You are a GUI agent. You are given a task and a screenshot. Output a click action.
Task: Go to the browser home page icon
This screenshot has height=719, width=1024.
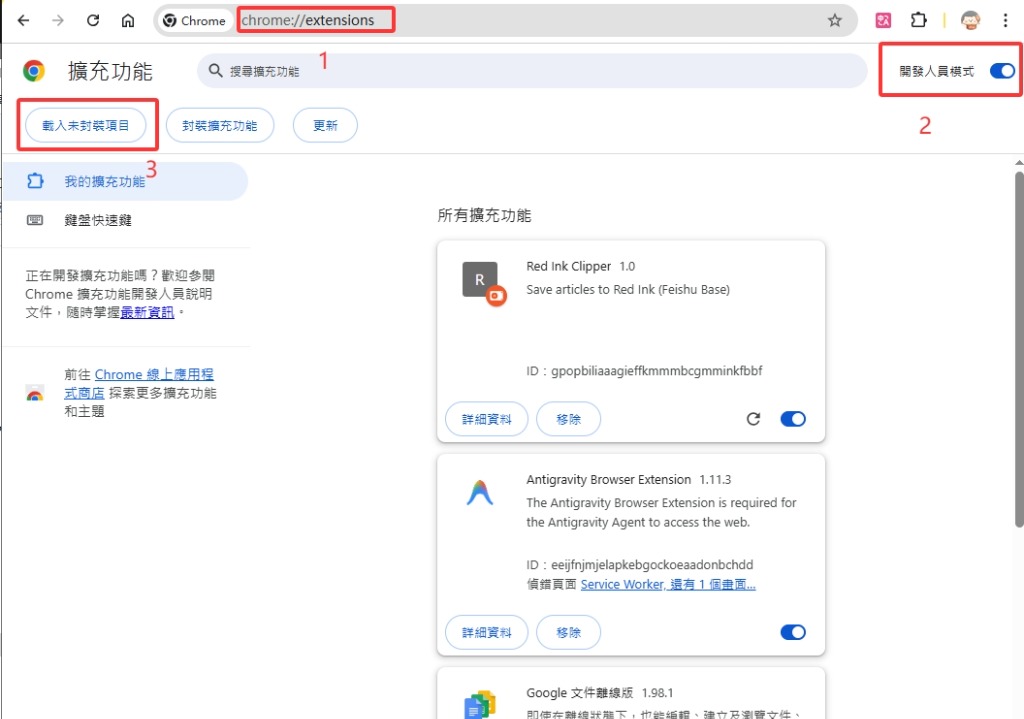(x=128, y=21)
